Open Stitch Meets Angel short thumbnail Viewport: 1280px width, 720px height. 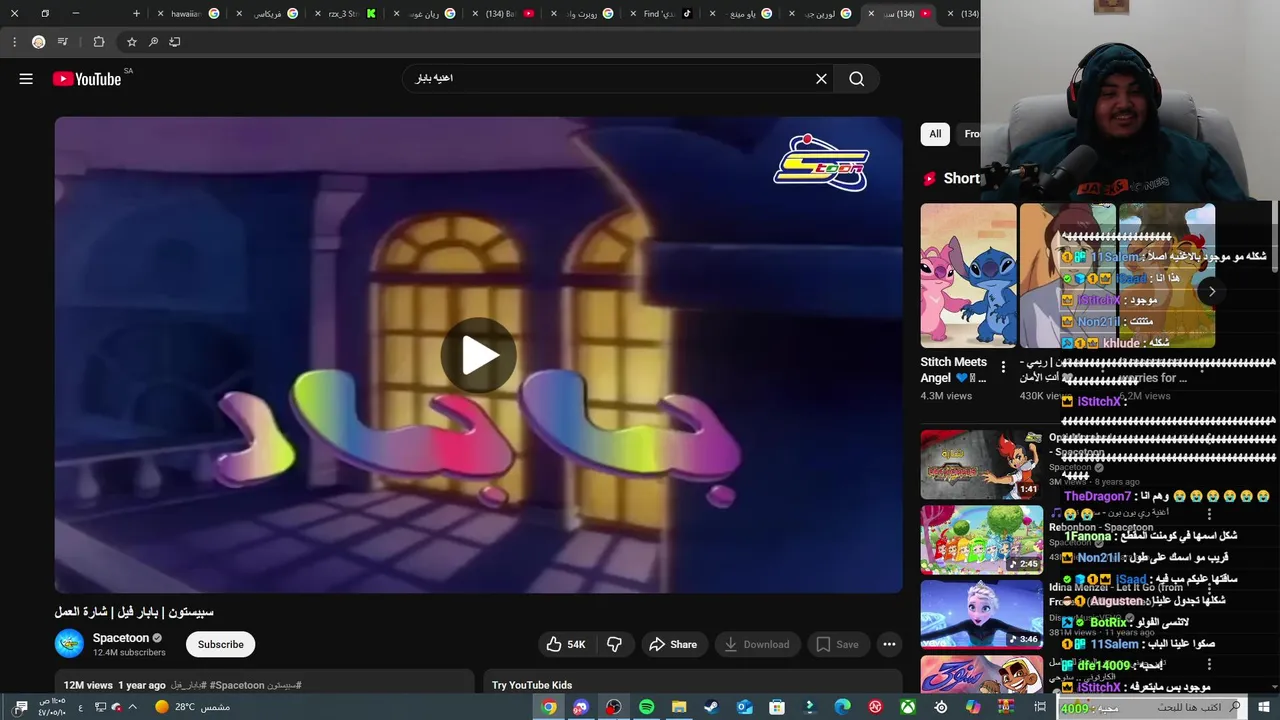968,276
